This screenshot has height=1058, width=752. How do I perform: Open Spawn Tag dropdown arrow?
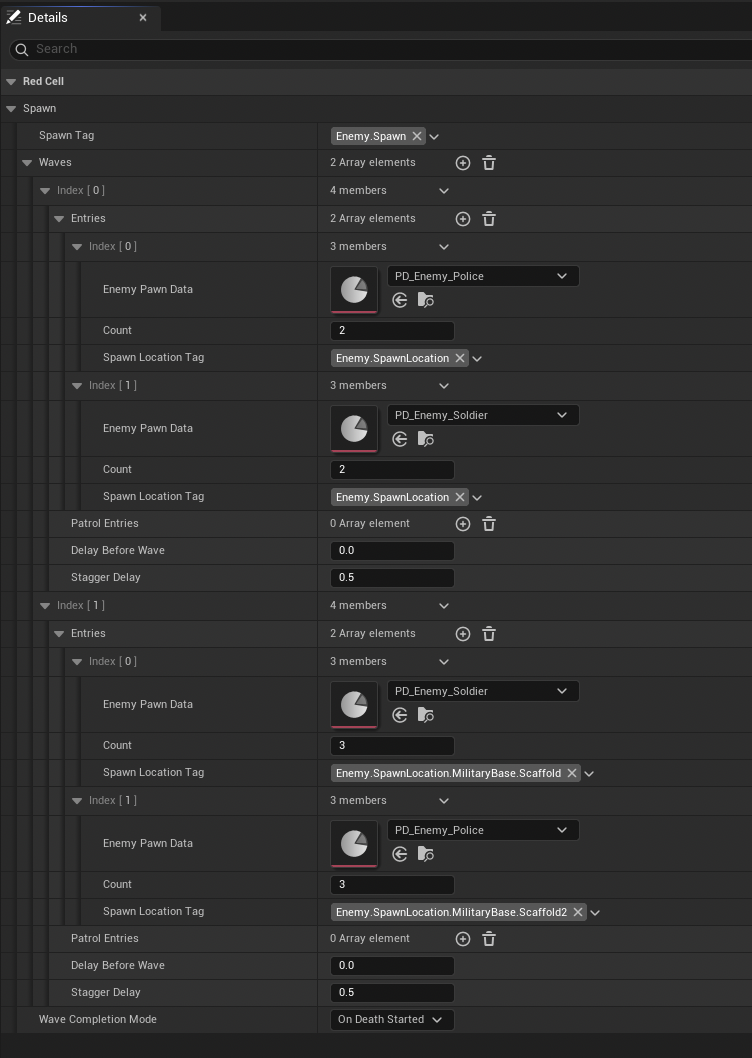[x=434, y=136]
